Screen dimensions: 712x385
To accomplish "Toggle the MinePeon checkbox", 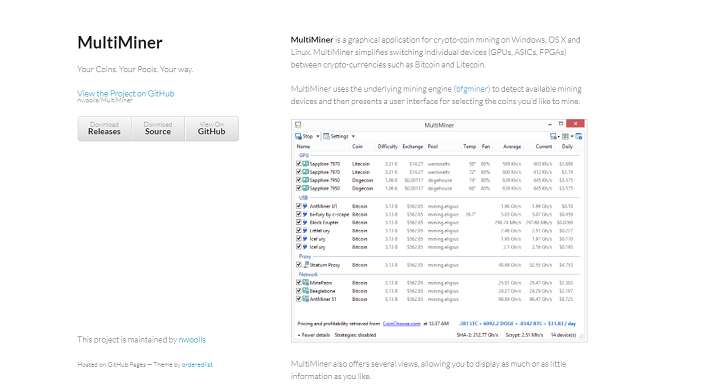I will pos(299,282).
